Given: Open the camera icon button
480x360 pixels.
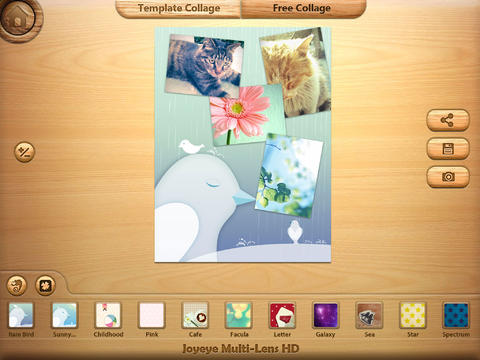Looking at the screenshot, I should coord(448,177).
